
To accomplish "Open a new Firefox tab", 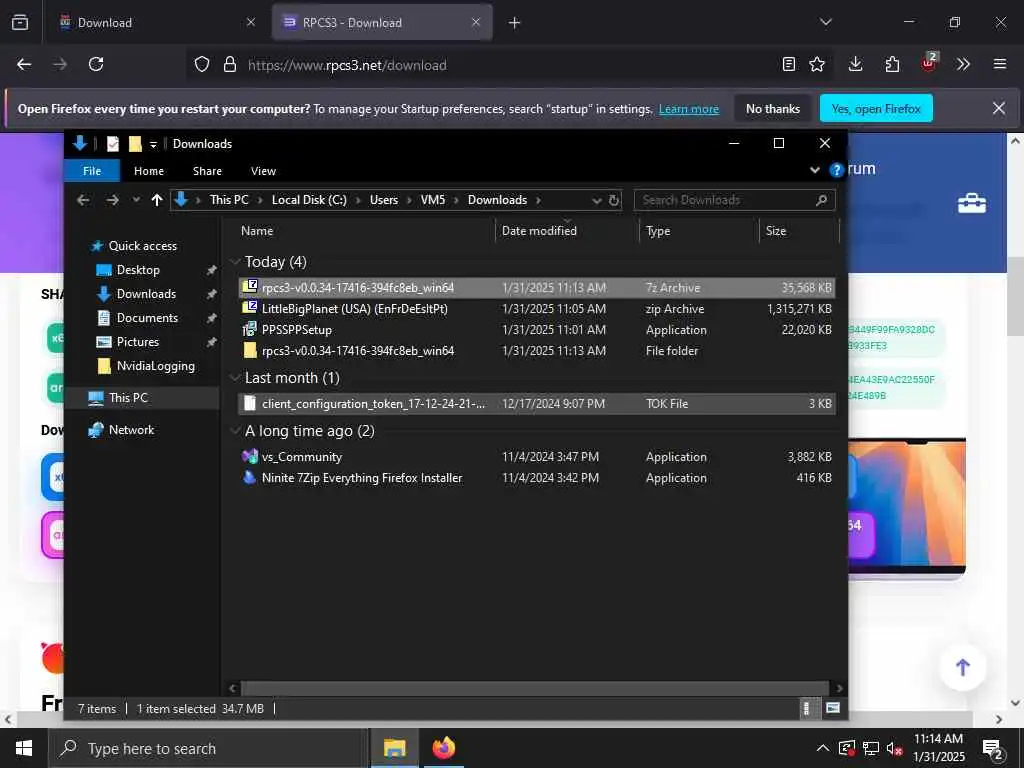I will click(515, 23).
